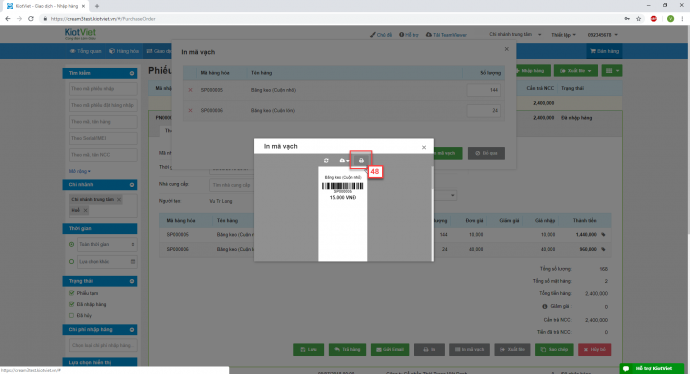The image size is (690, 374).
Task: Click the Bỏ qua button in dialog
Action: [x=486, y=153]
